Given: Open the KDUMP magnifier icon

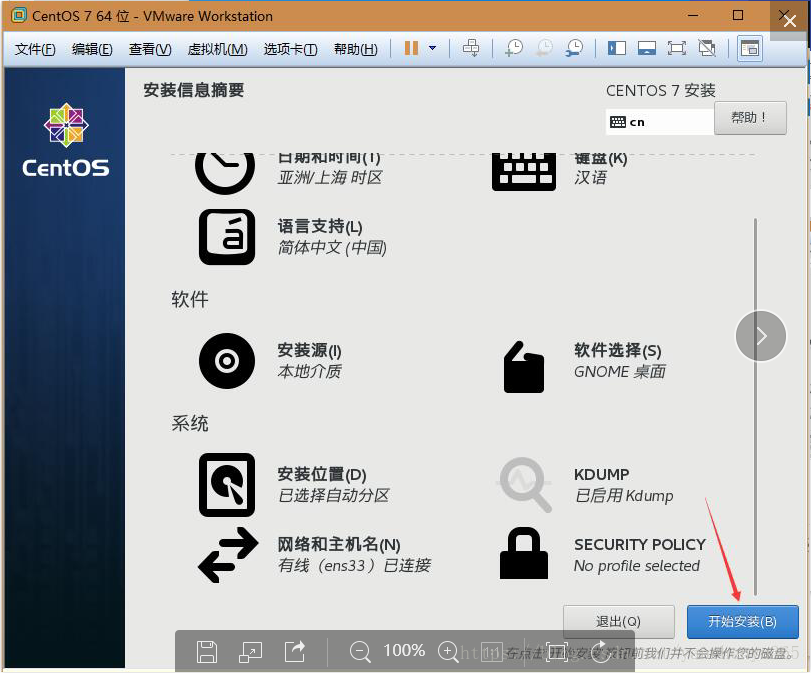Looking at the screenshot, I should click(524, 485).
